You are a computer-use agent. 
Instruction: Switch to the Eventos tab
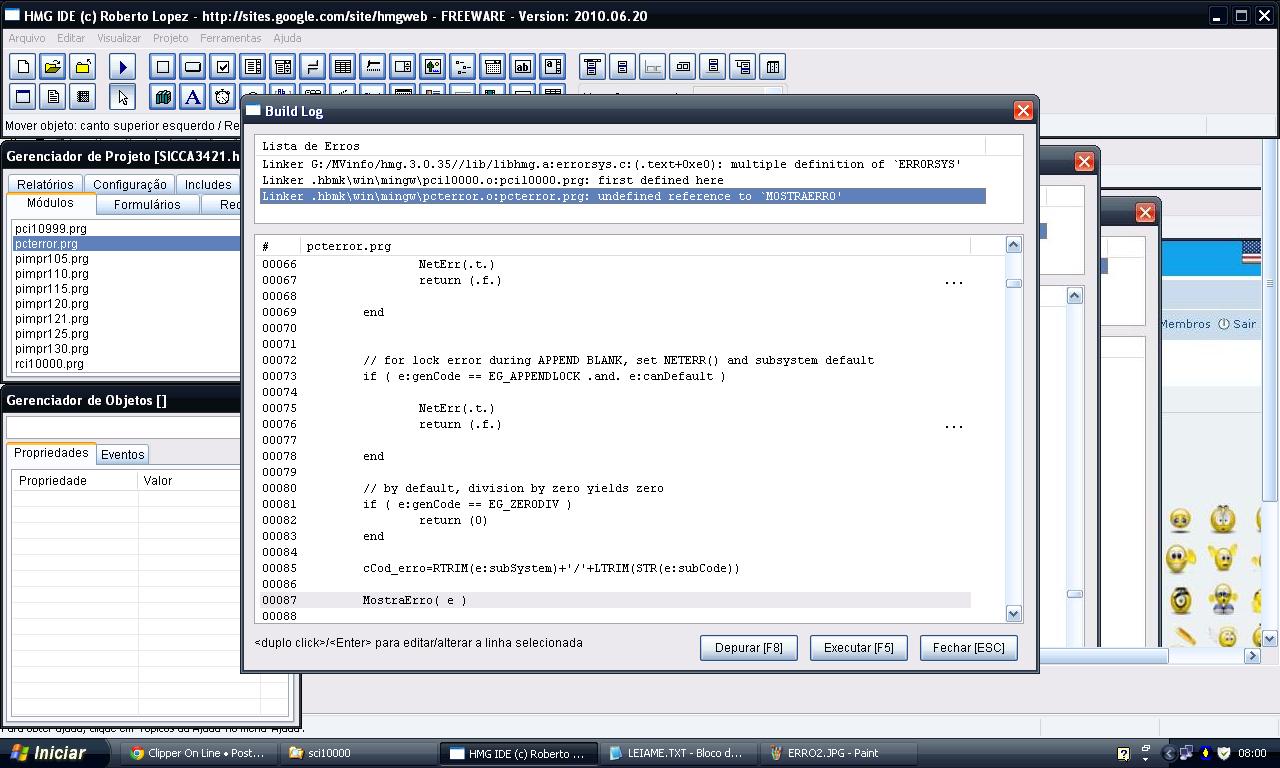[123, 454]
